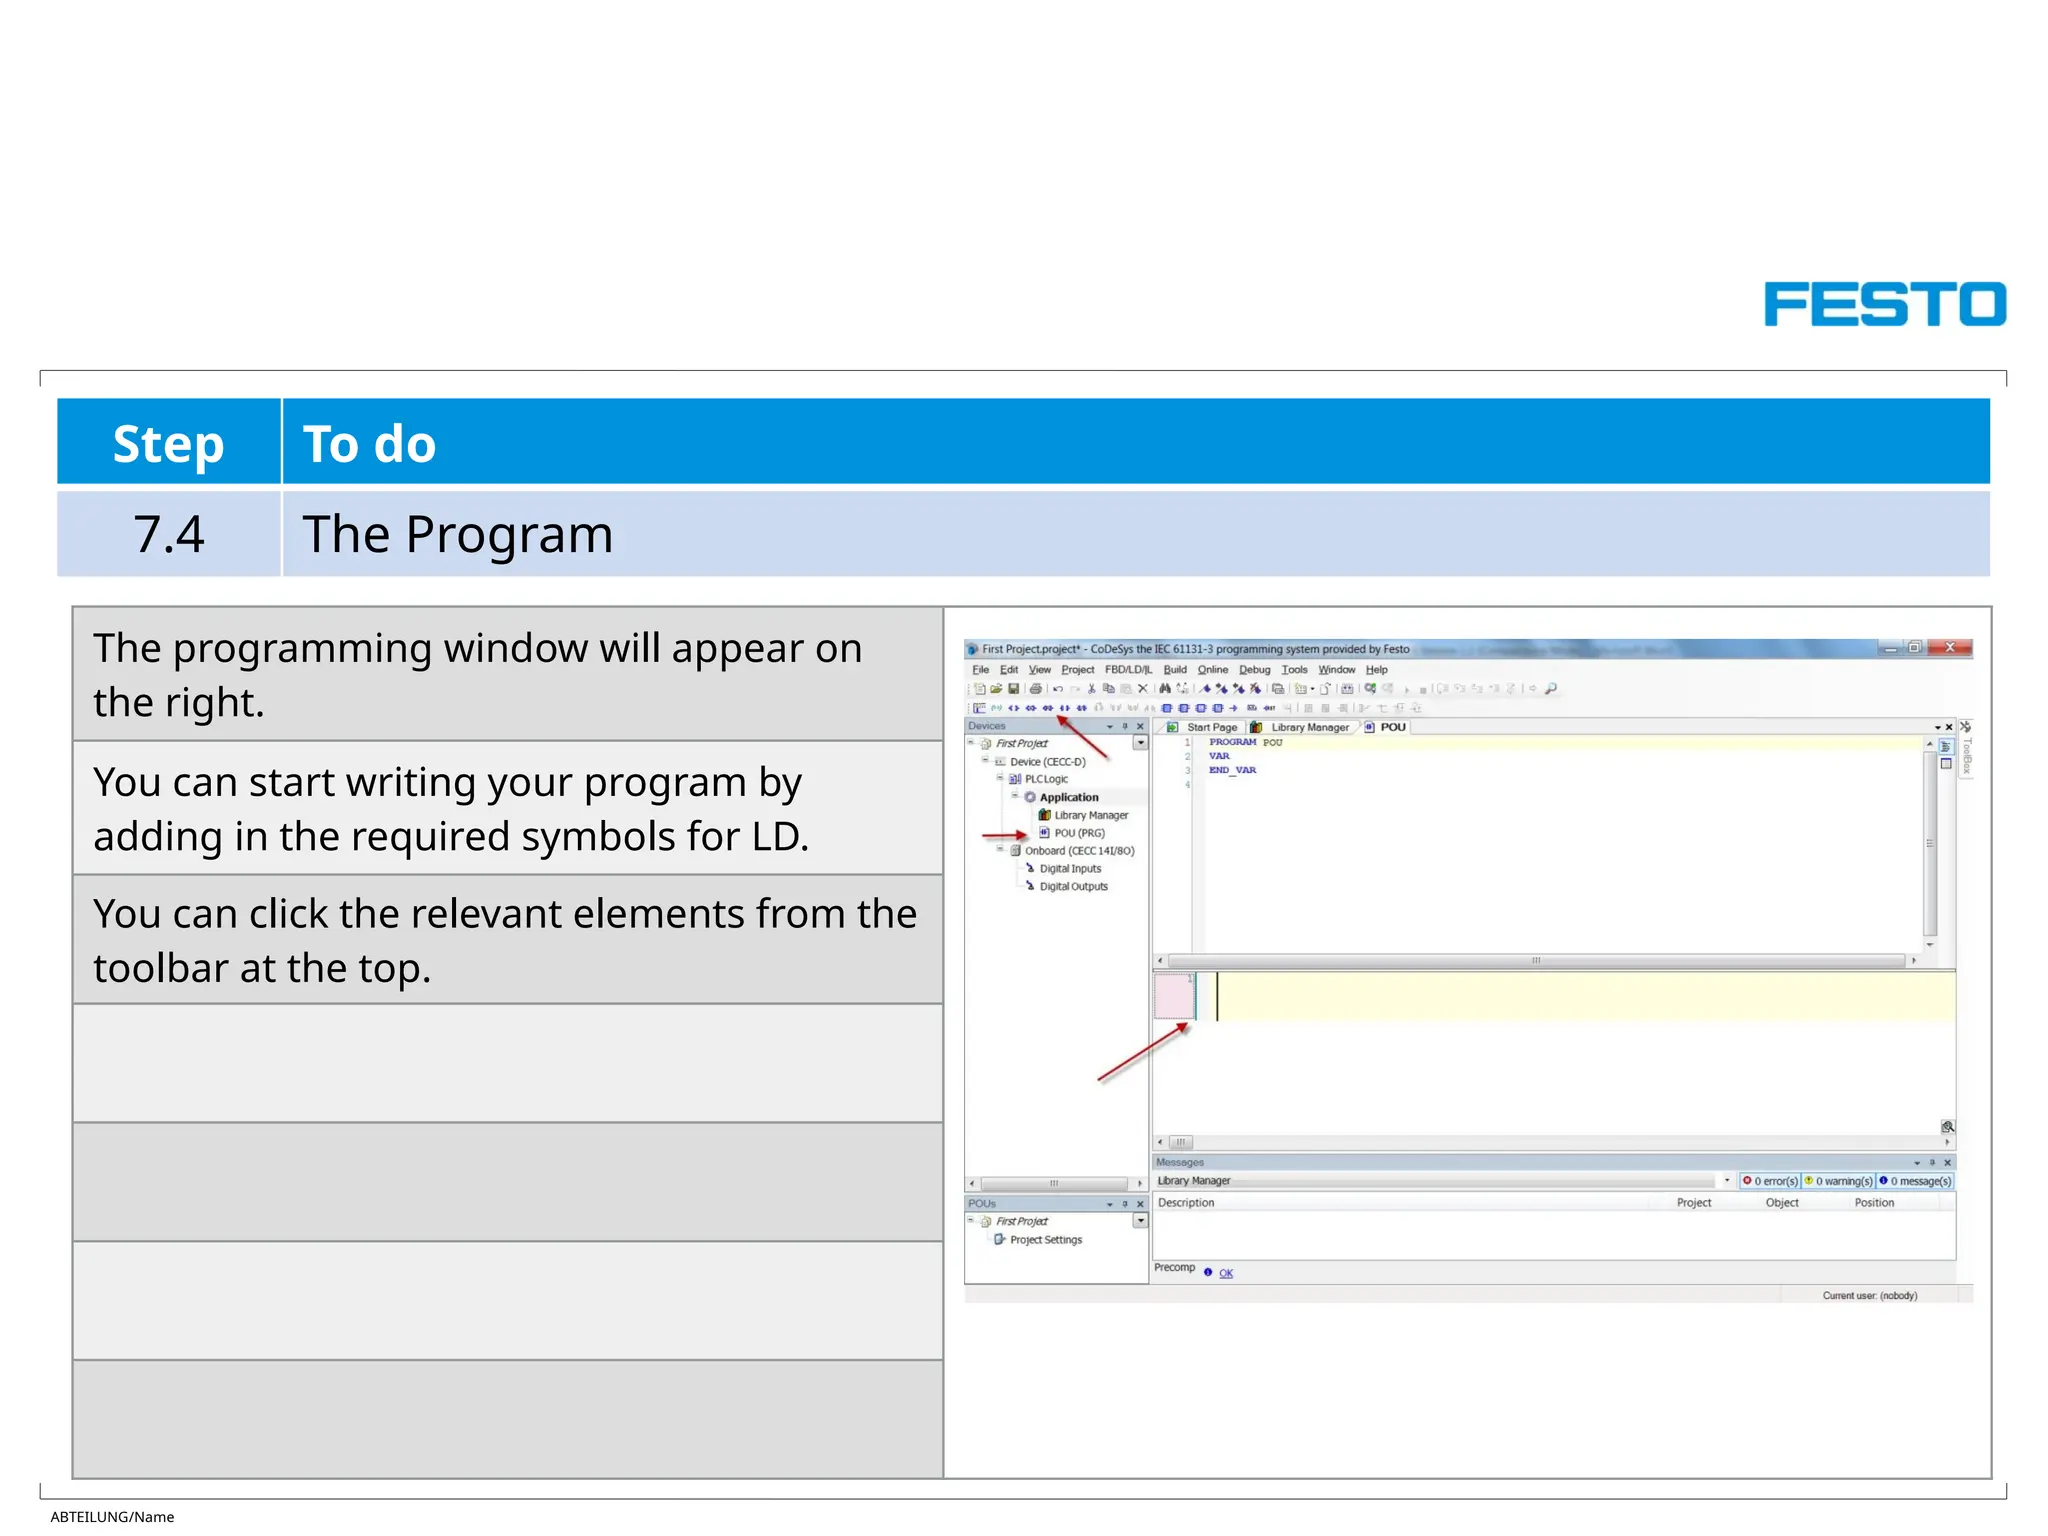Select the POU editor tab

point(1385,727)
